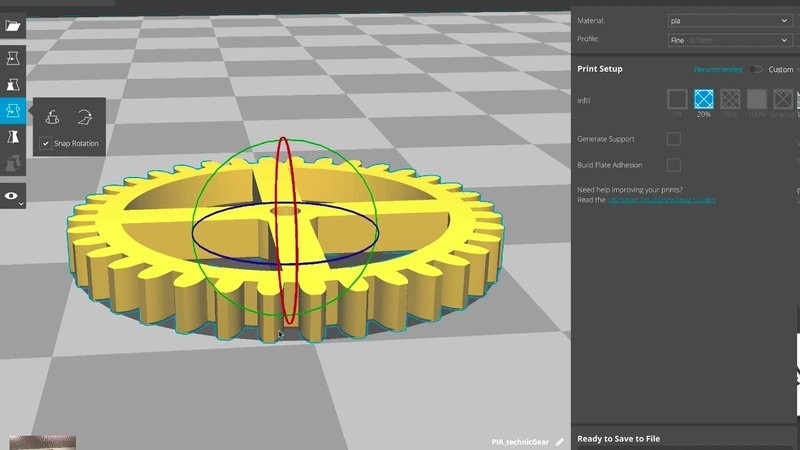
Task: Click the pencil icon to rename job
Action: pos(560,441)
